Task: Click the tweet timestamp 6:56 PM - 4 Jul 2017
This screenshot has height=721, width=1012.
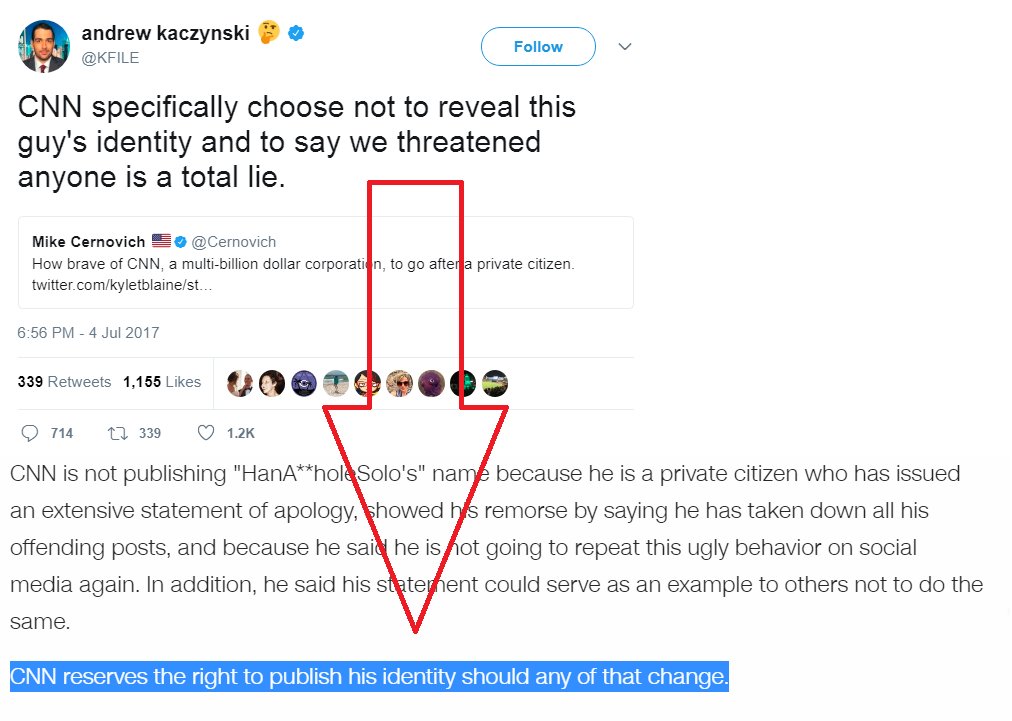Action: (x=88, y=332)
